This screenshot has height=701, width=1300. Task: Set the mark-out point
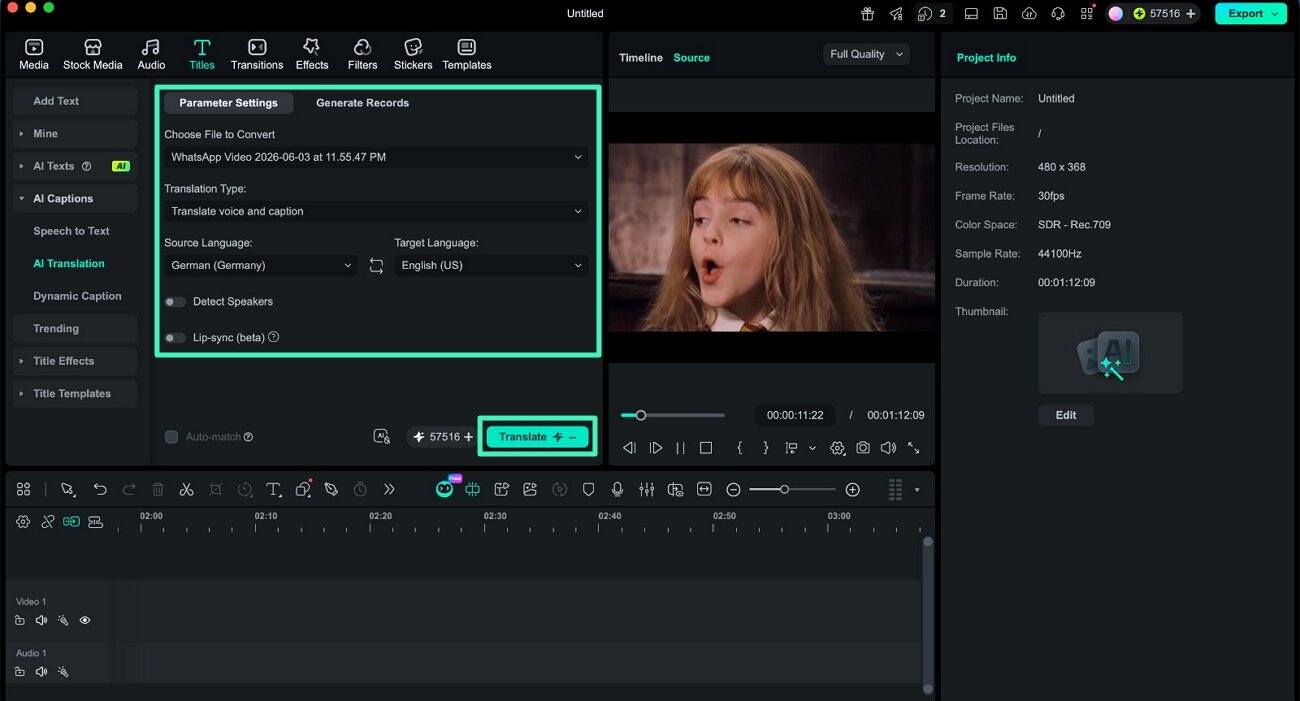coord(766,448)
